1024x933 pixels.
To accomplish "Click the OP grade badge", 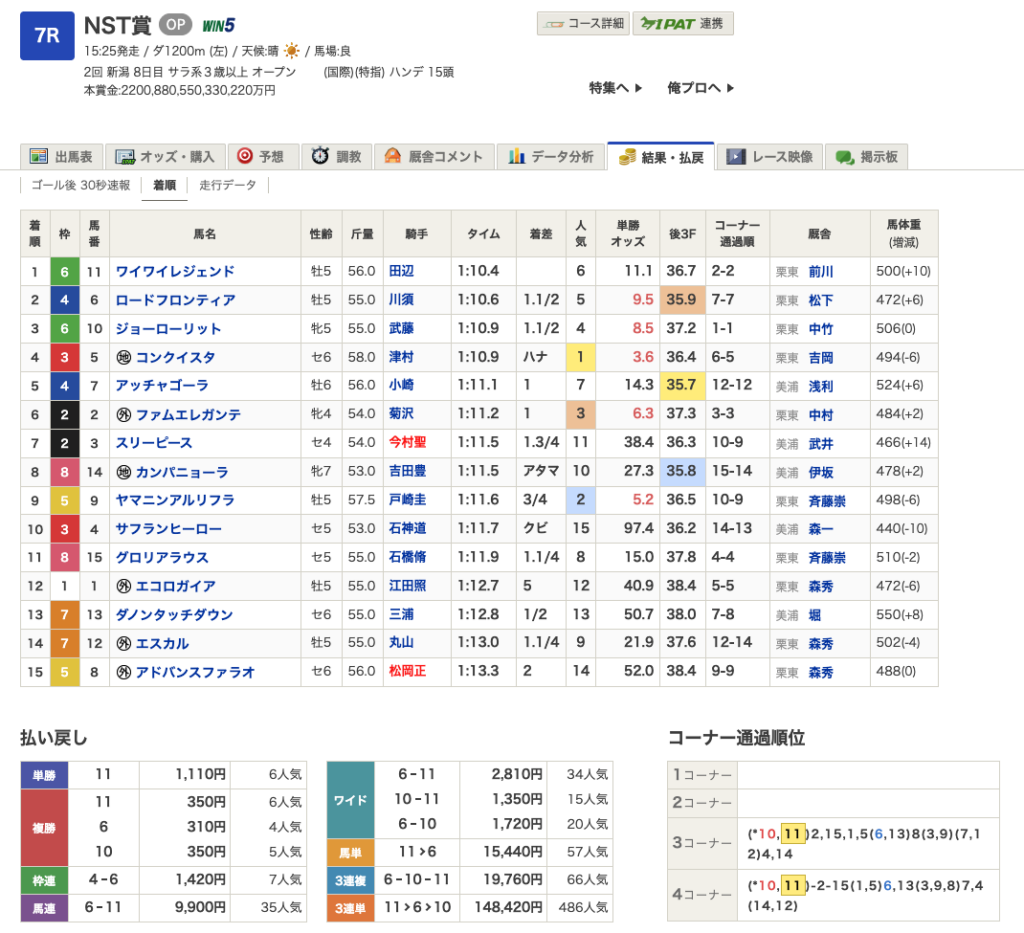I will [x=175, y=25].
